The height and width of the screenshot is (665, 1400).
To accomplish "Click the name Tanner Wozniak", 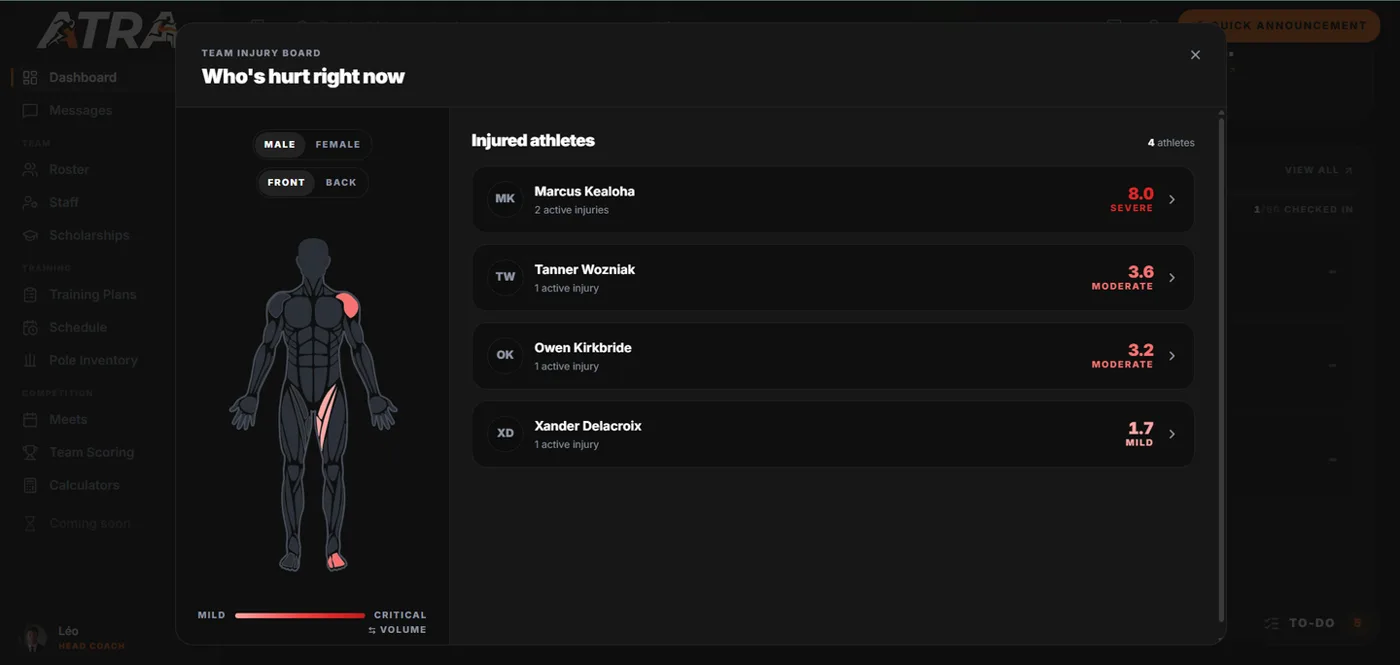I will tap(584, 269).
